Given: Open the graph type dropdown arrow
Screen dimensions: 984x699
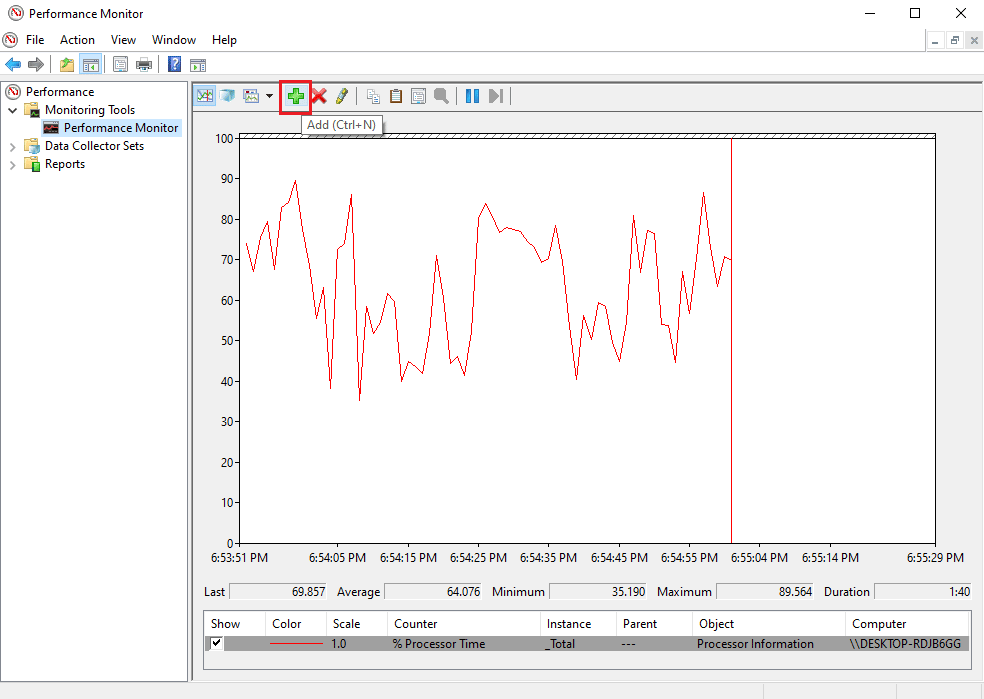Looking at the screenshot, I should pos(269,96).
